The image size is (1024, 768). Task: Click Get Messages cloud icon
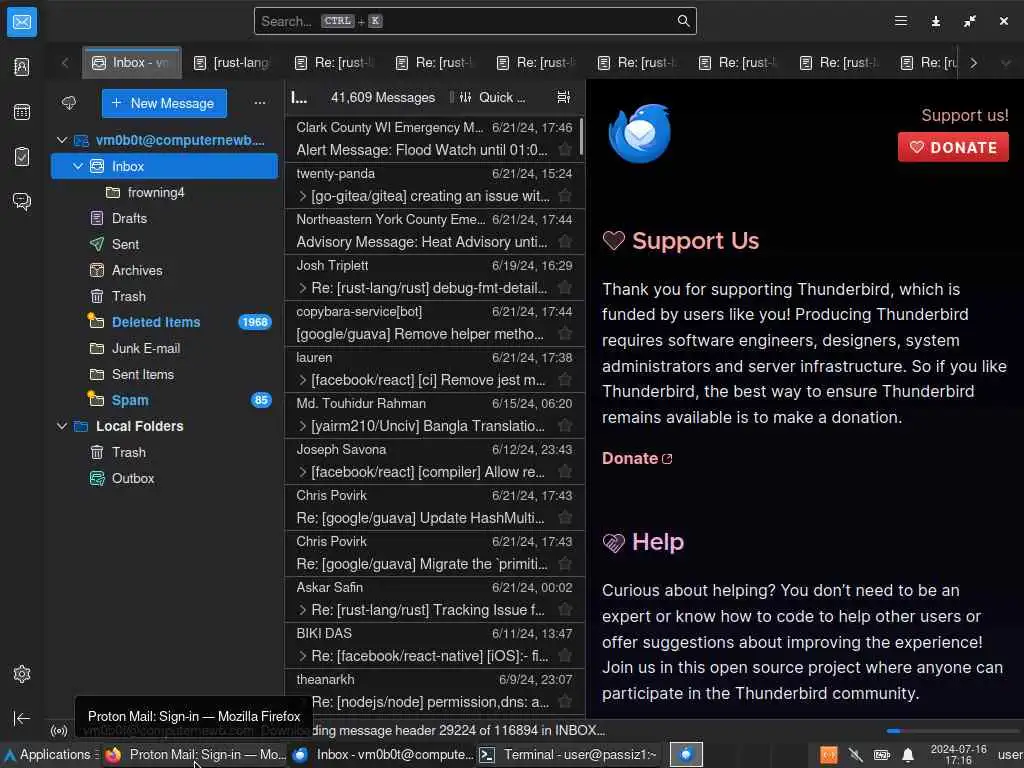click(69, 103)
